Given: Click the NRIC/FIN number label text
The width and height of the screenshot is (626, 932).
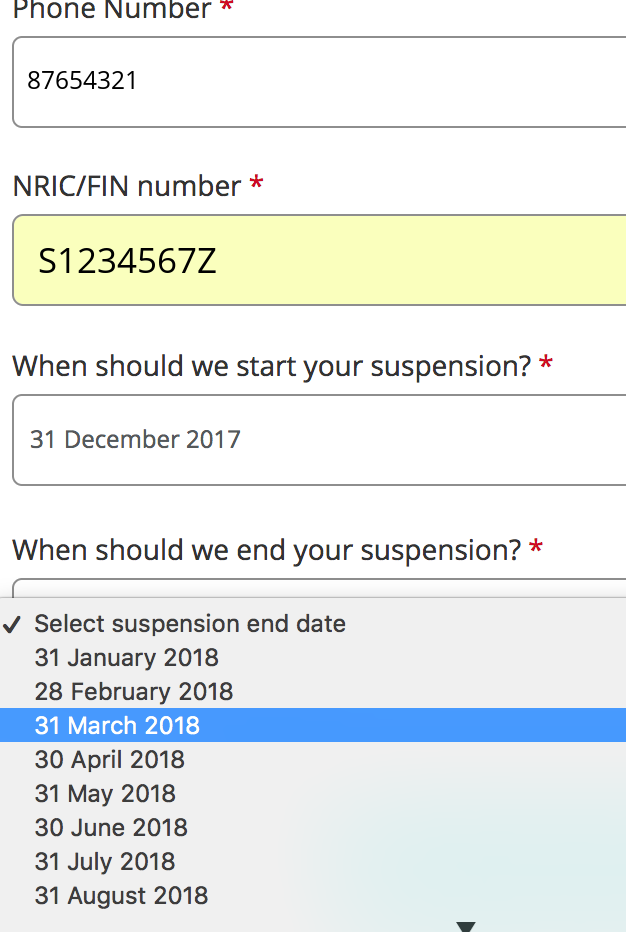Looking at the screenshot, I should tap(127, 186).
